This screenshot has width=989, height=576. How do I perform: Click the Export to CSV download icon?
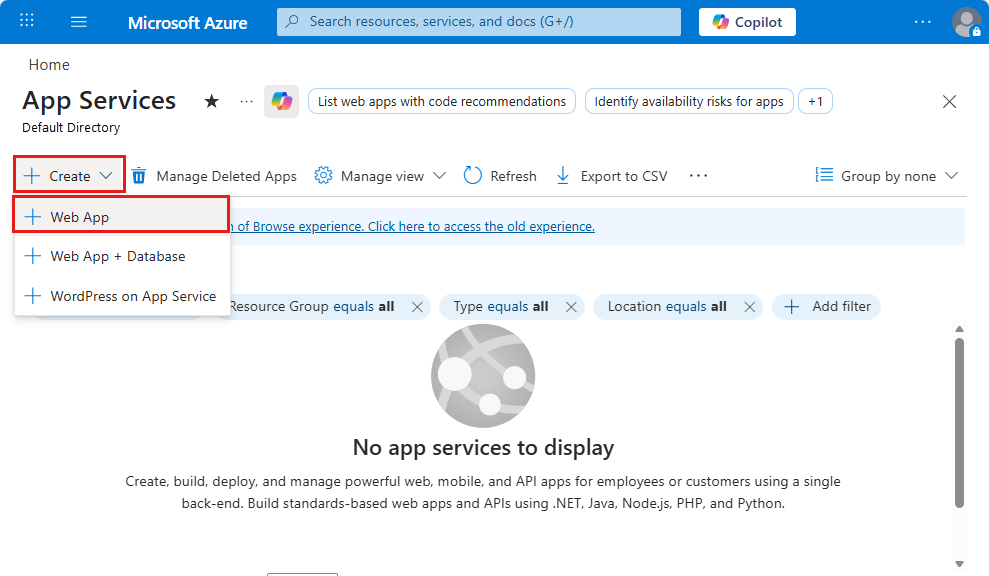[x=563, y=176]
